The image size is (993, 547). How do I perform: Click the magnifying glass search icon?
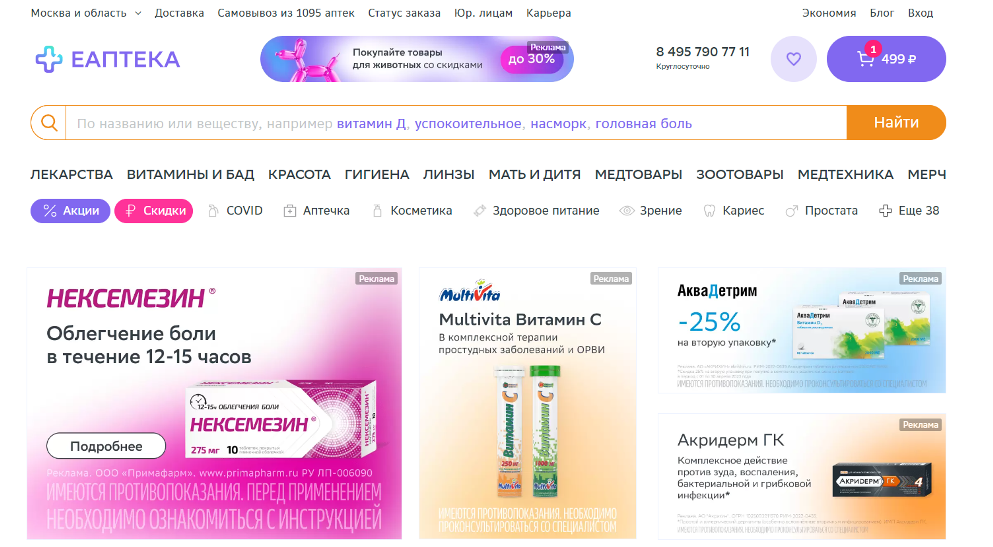click(49, 123)
